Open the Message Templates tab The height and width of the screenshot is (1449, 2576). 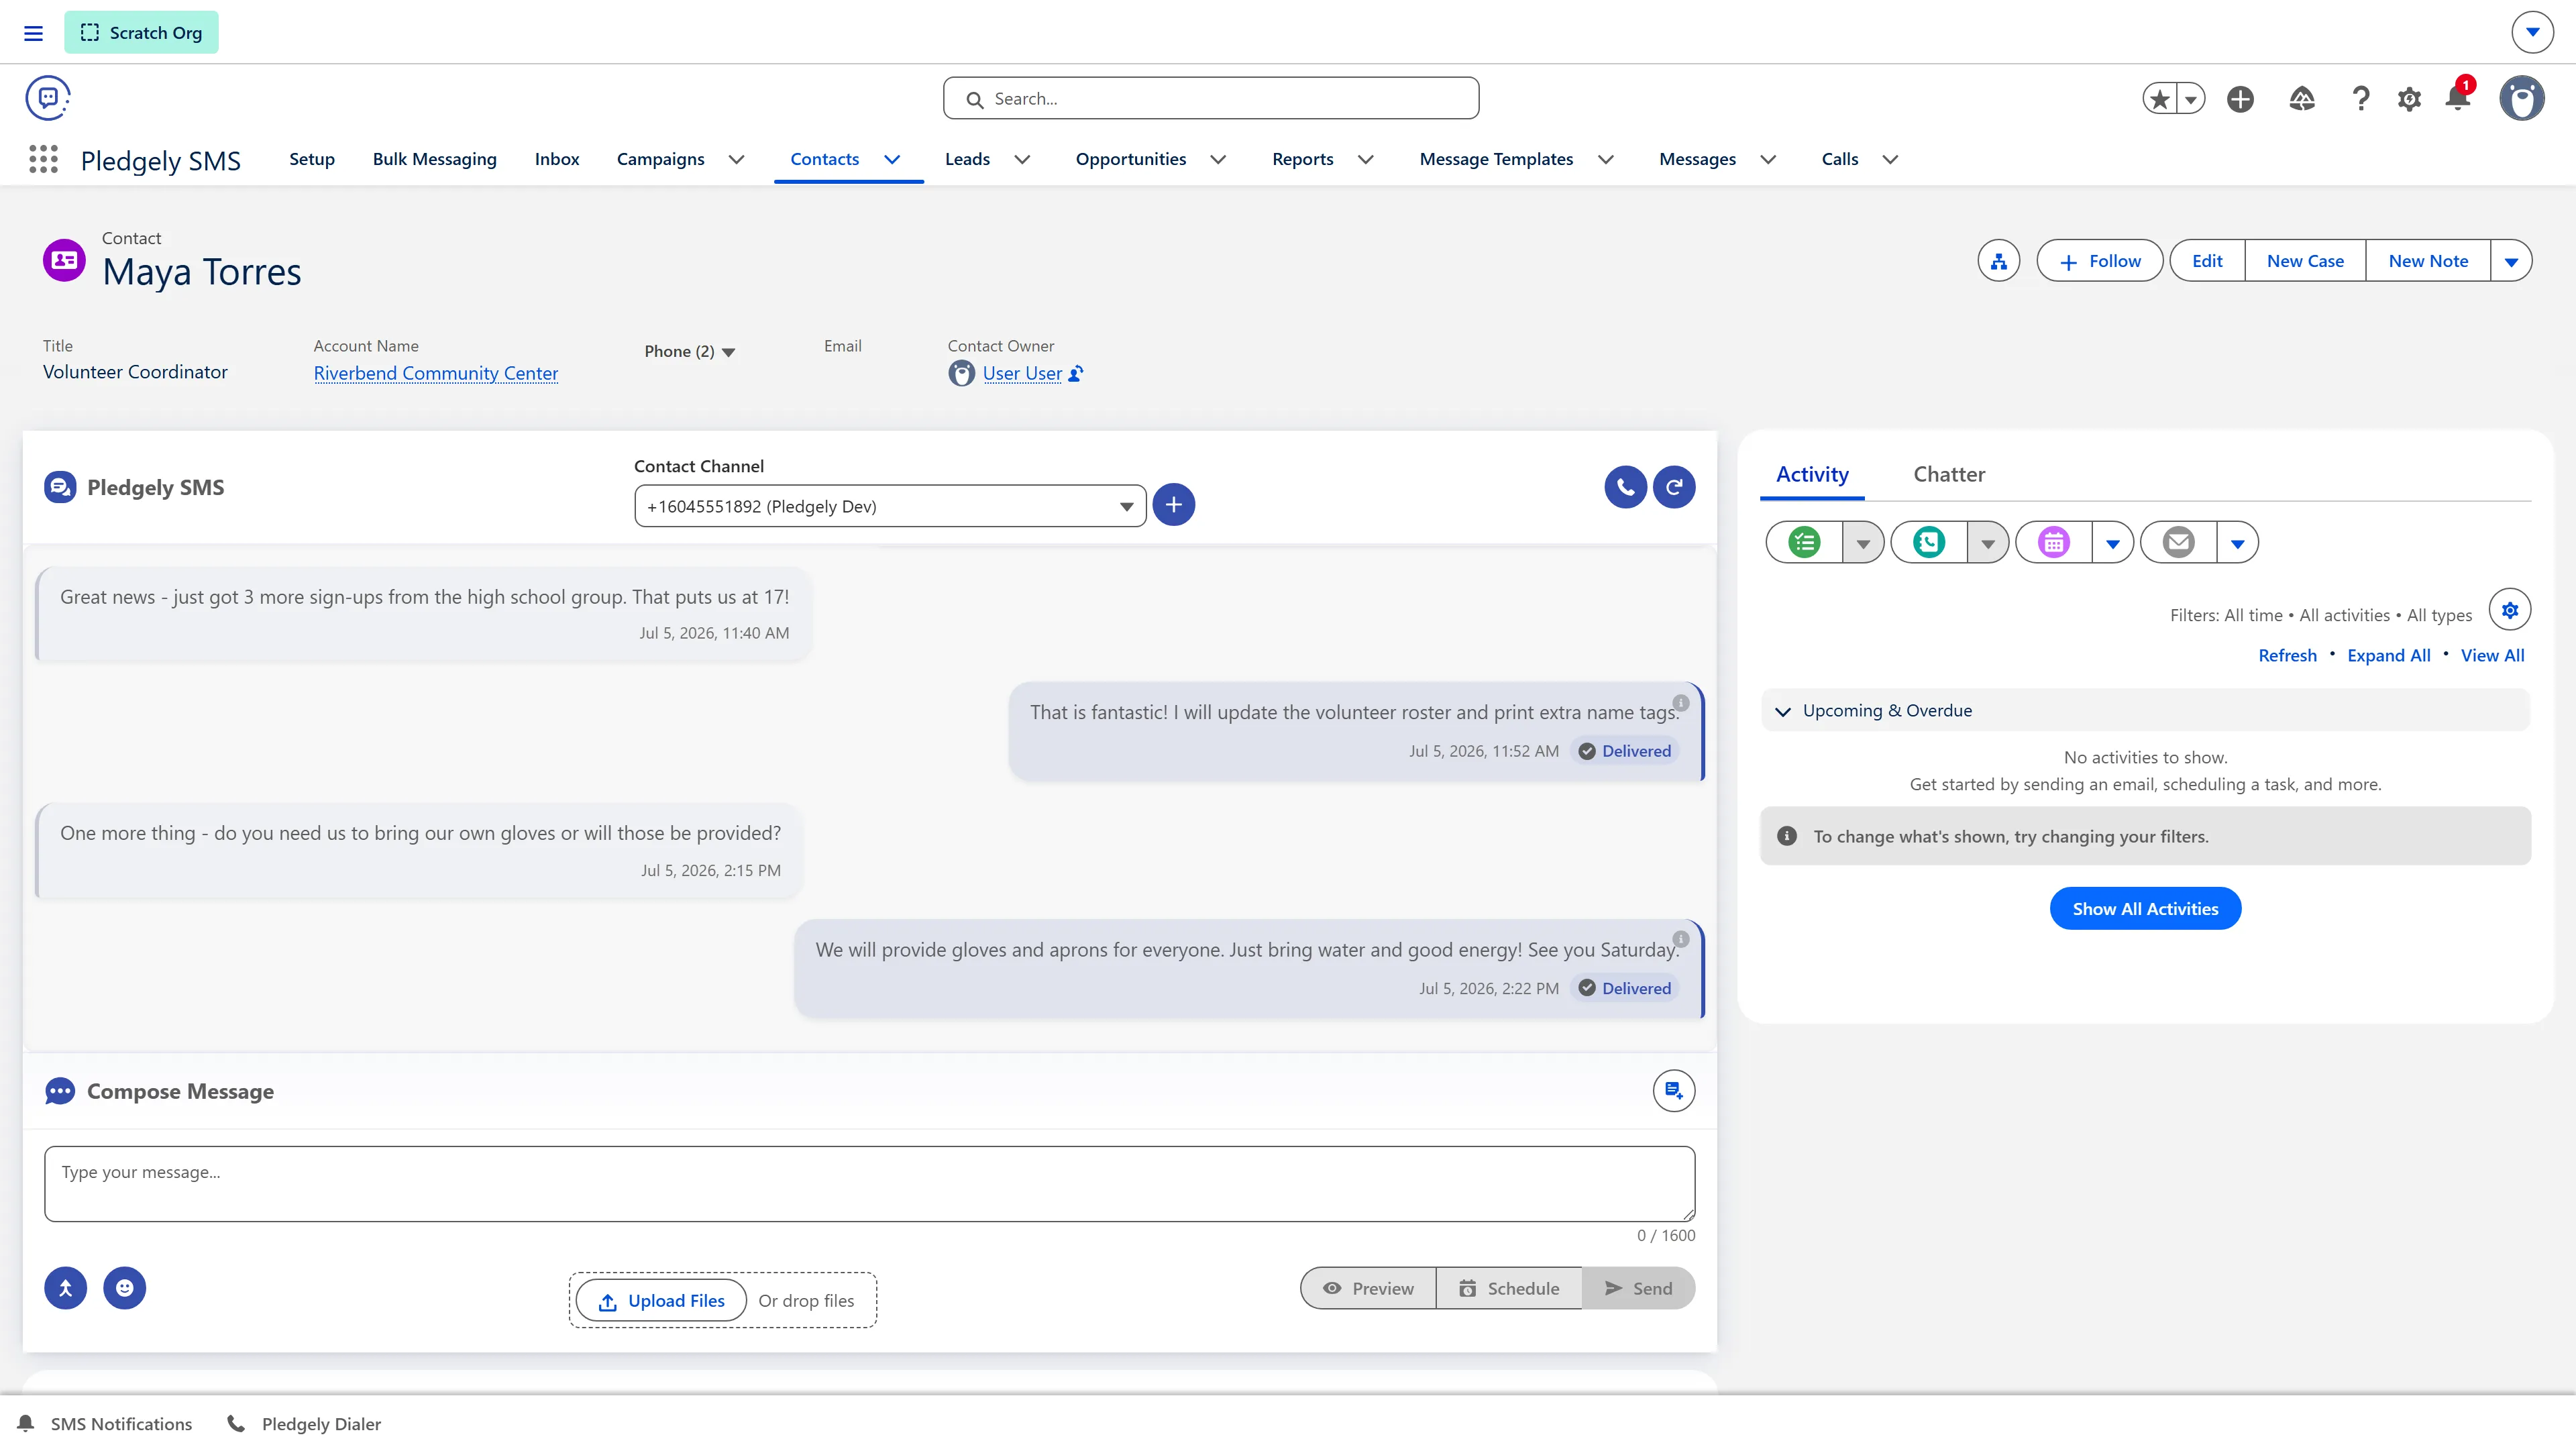tap(1496, 159)
